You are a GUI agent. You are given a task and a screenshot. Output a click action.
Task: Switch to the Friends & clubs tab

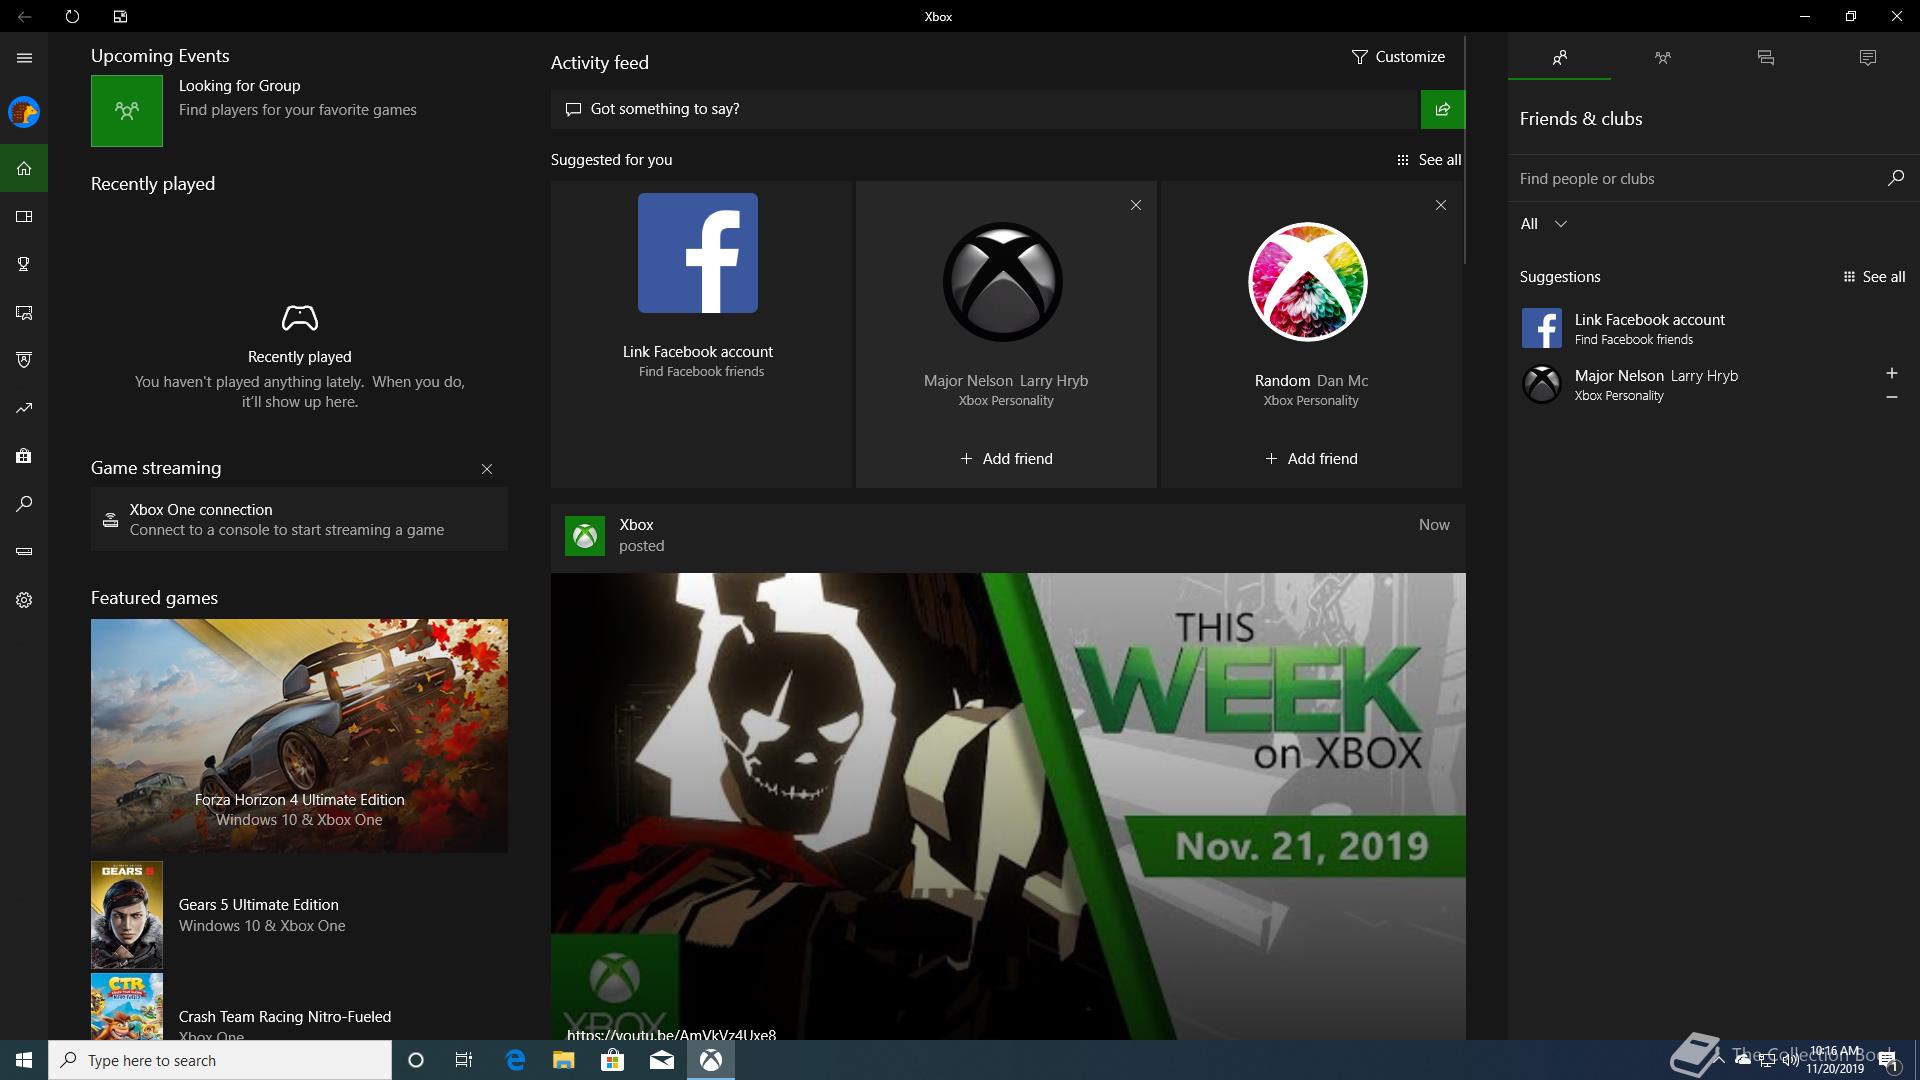point(1559,58)
